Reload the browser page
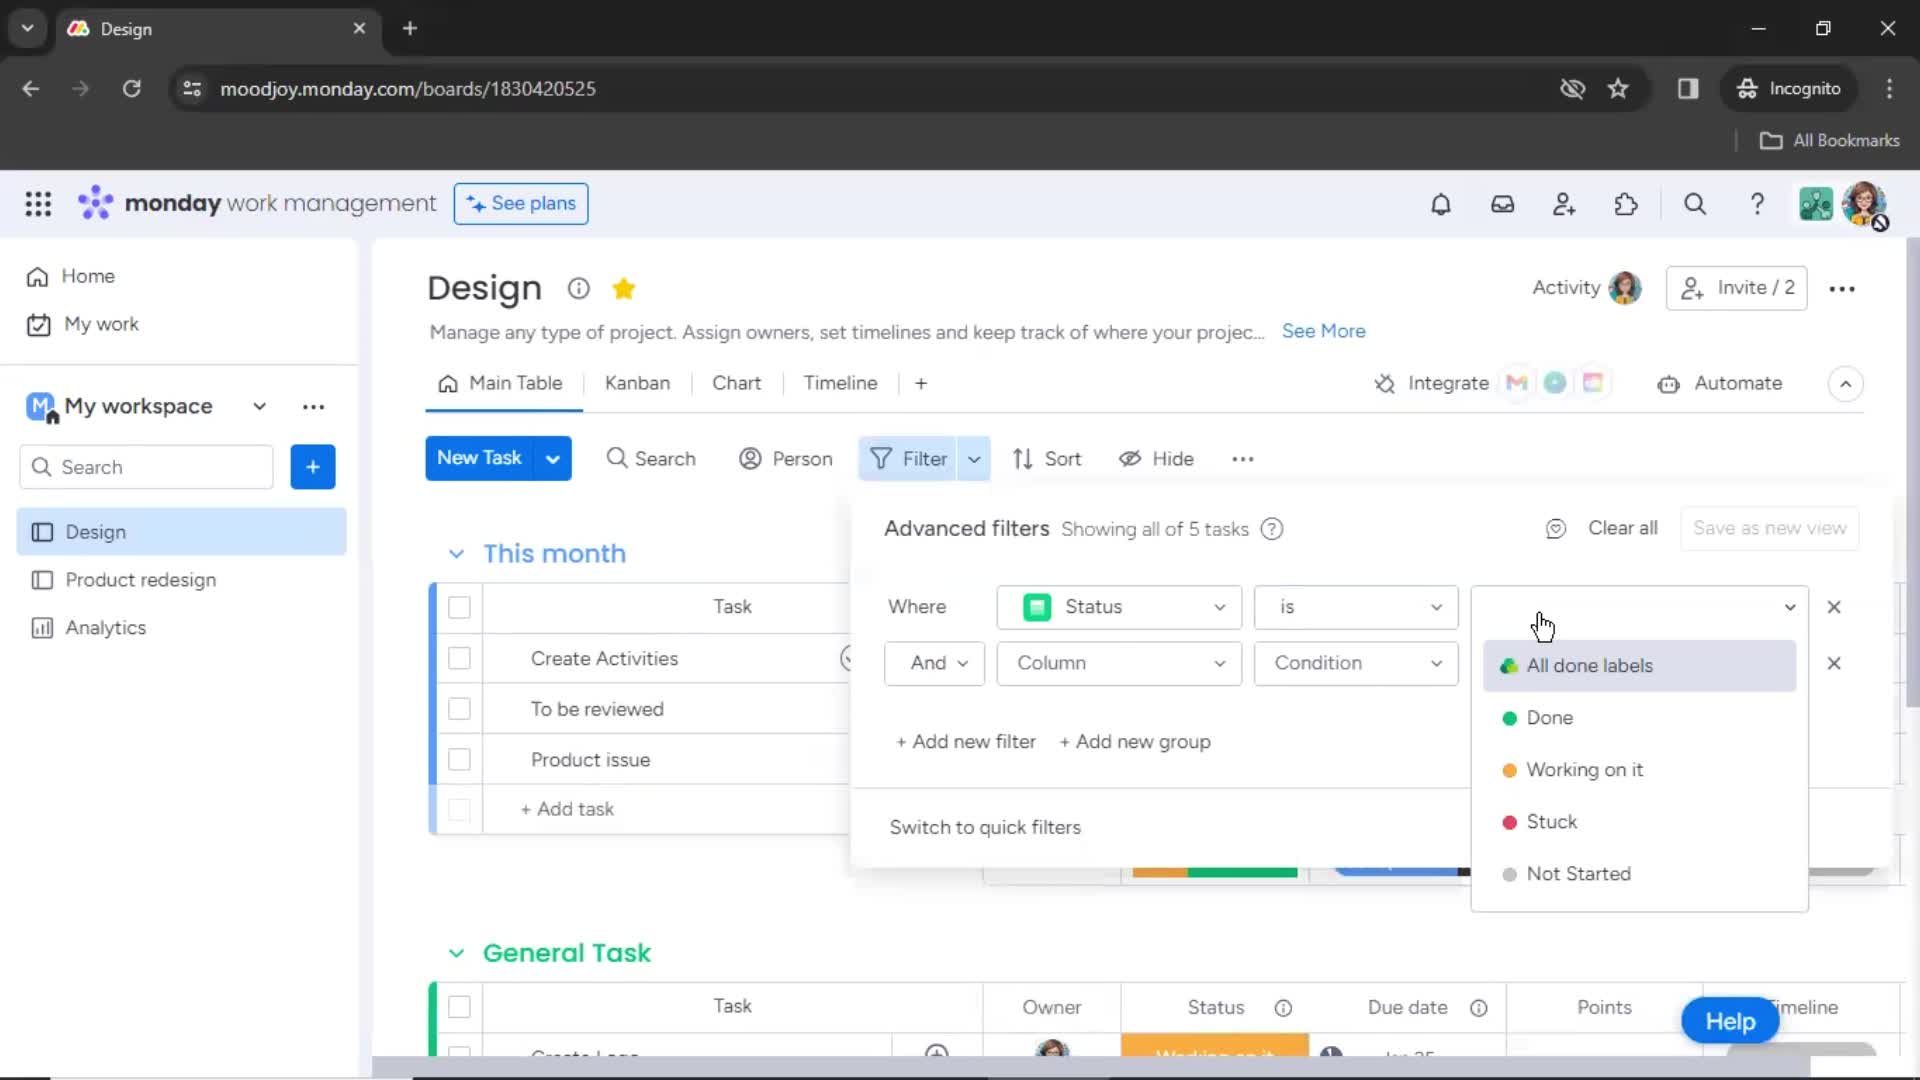The image size is (1920, 1080). [131, 89]
